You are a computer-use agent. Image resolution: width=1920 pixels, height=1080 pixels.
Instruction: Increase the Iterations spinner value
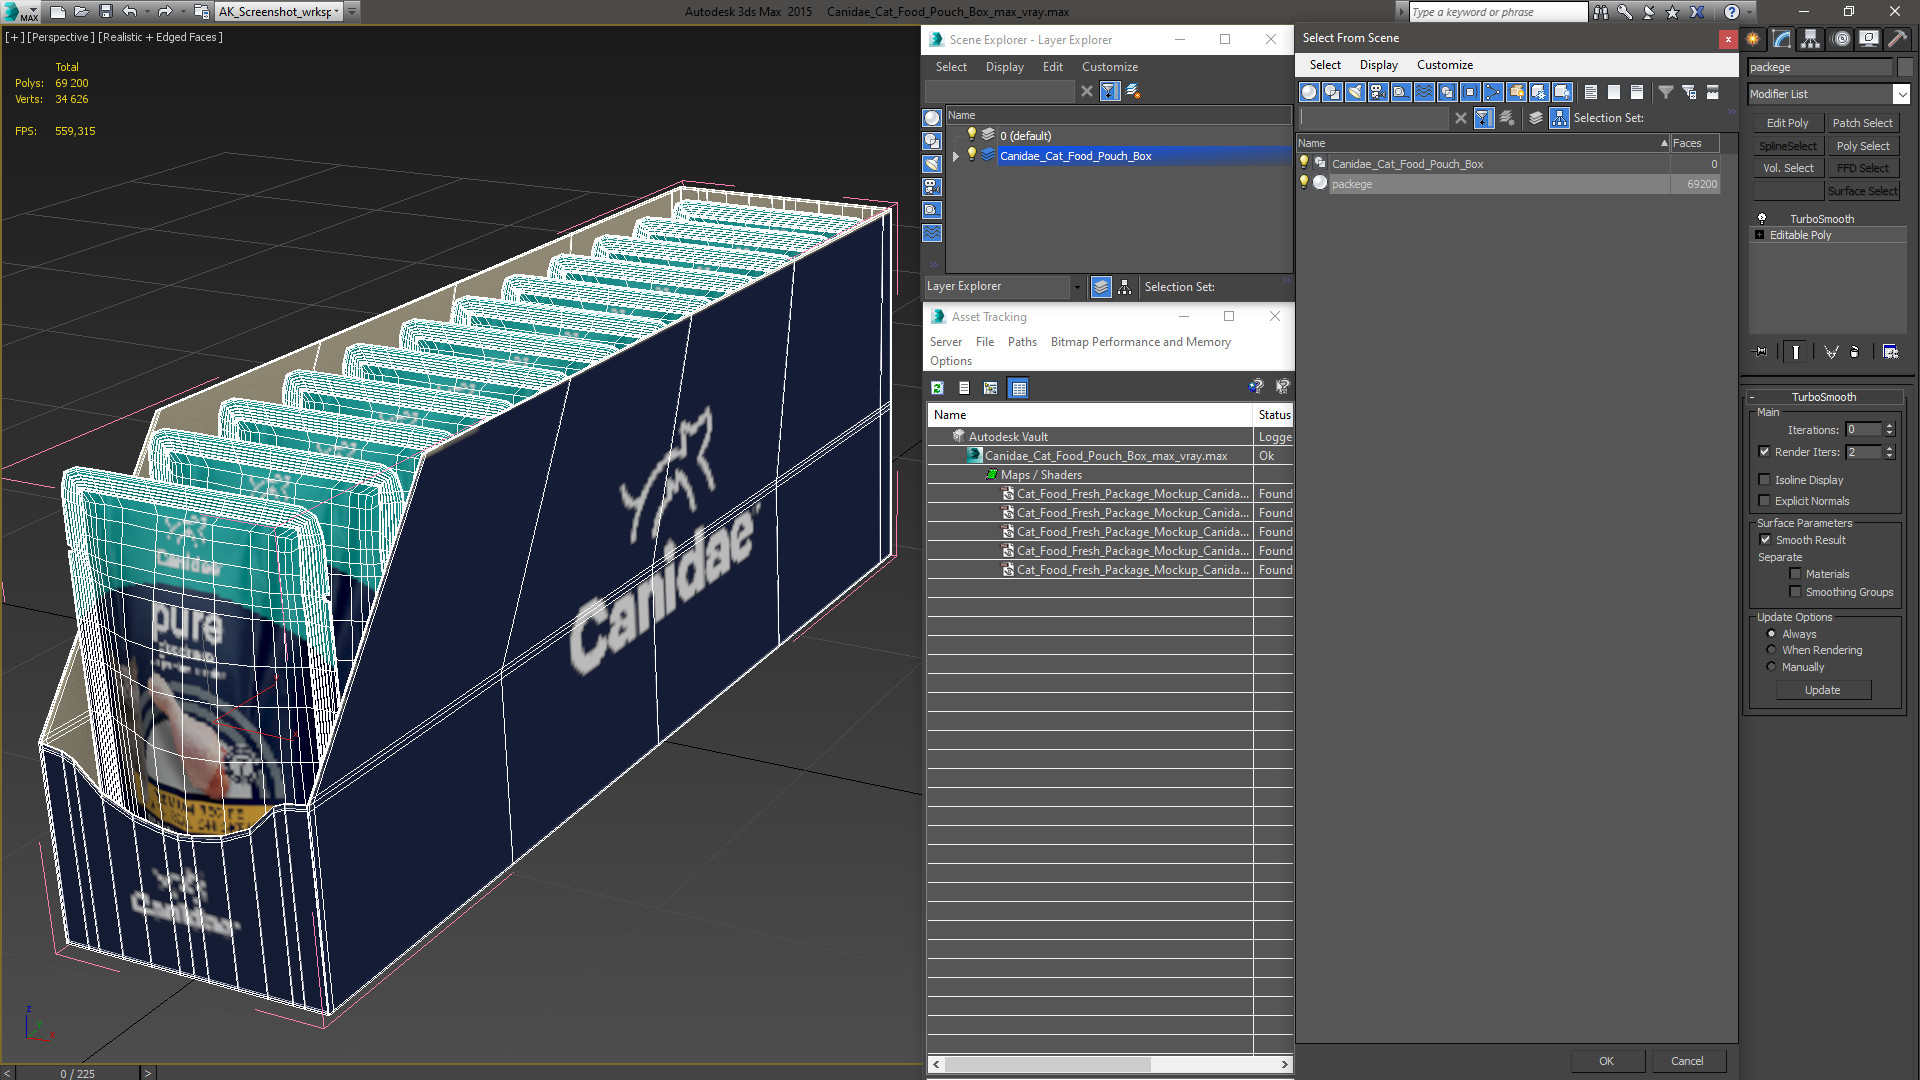click(1889, 426)
